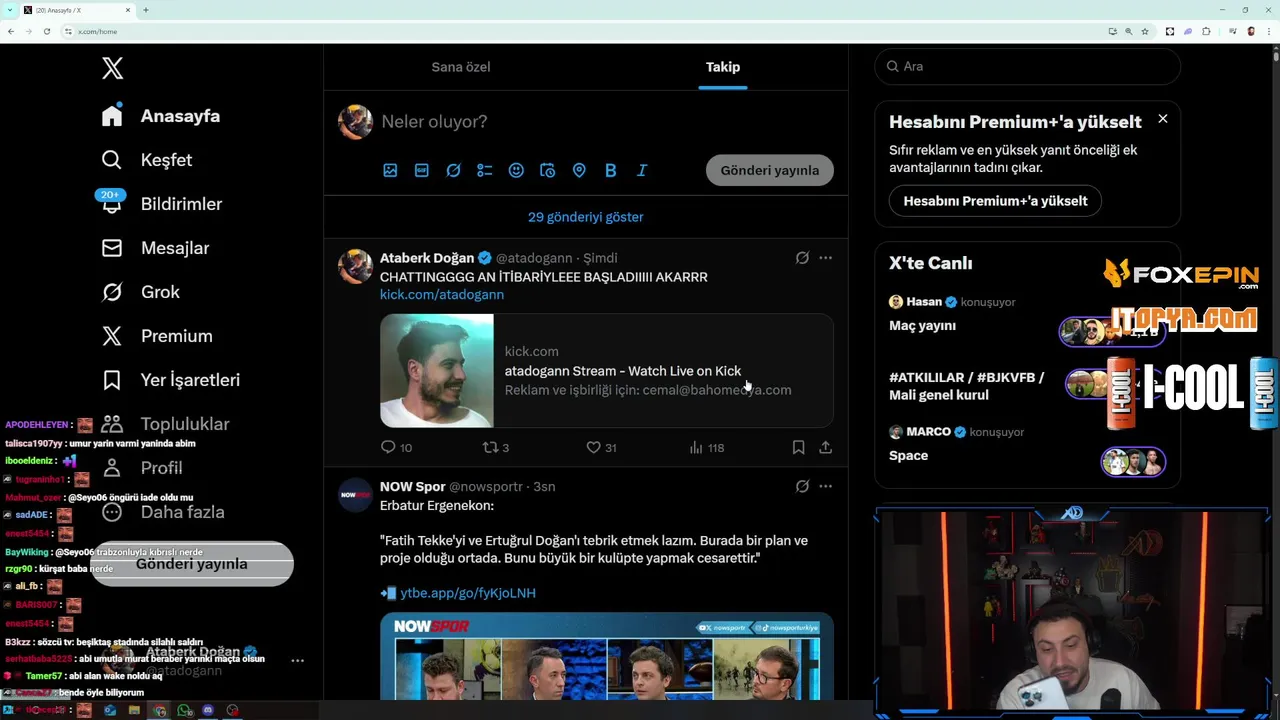Click the schedule post icon
This screenshot has height=720, width=1280.
(547, 171)
